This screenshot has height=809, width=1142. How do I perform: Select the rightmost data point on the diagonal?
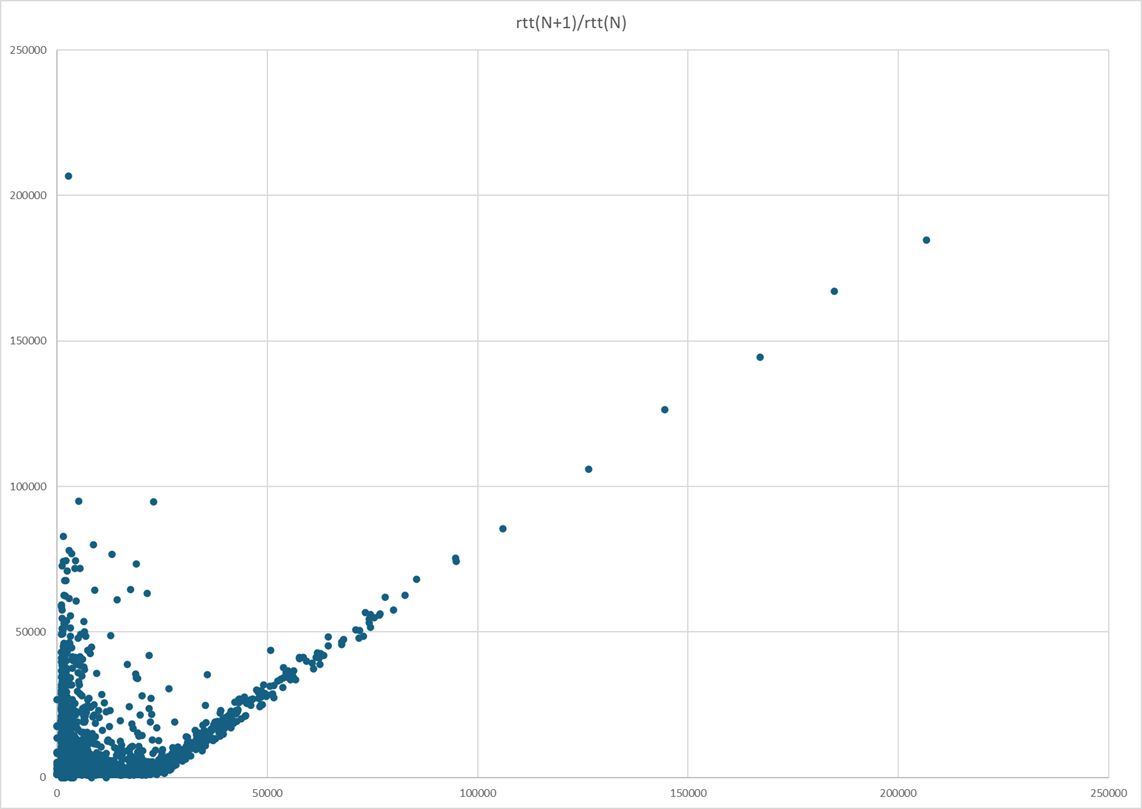pyautogui.click(x=925, y=239)
